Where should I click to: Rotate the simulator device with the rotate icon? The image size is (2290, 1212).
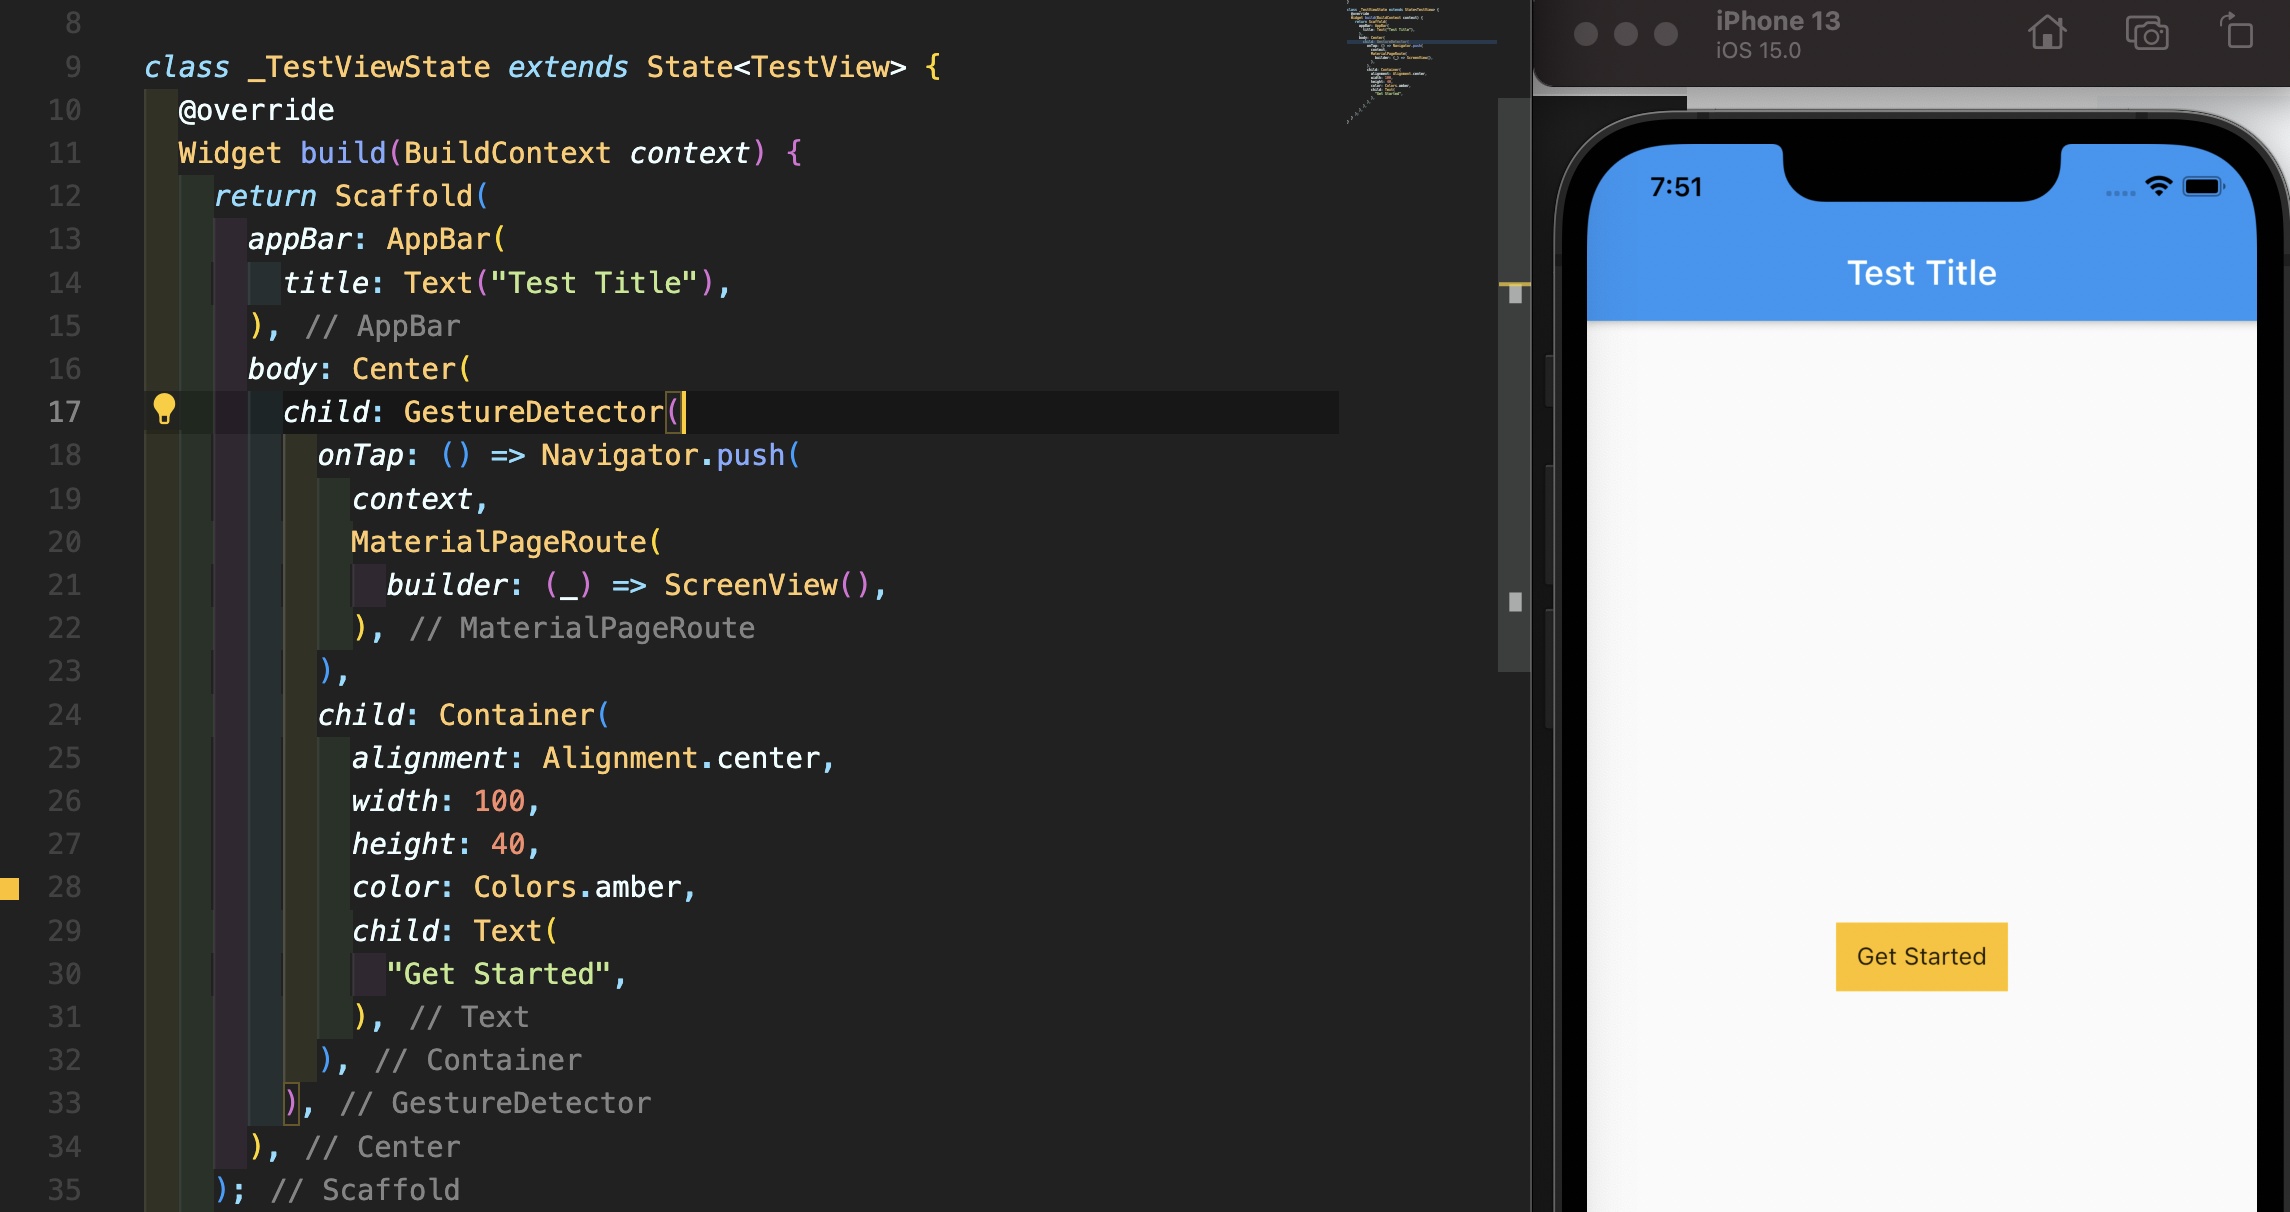2237,31
